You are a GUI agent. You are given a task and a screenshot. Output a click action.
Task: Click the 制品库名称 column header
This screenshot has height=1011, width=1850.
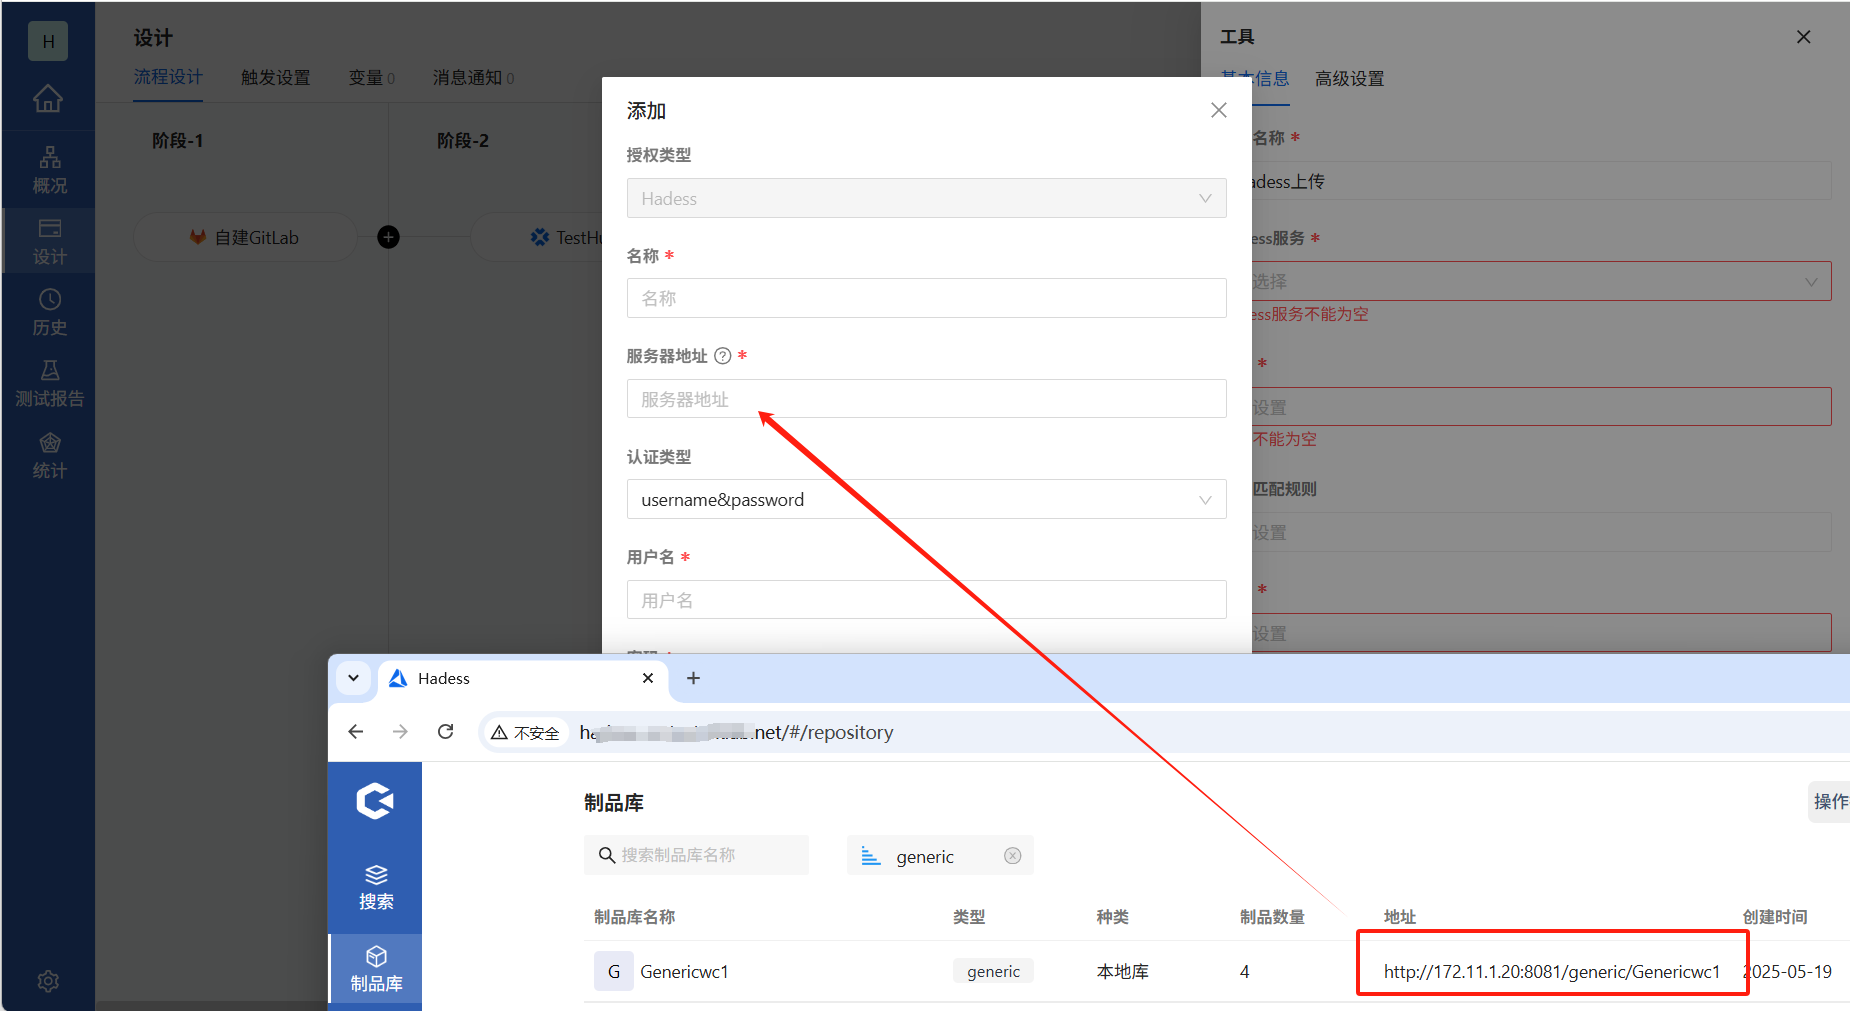pos(634,917)
